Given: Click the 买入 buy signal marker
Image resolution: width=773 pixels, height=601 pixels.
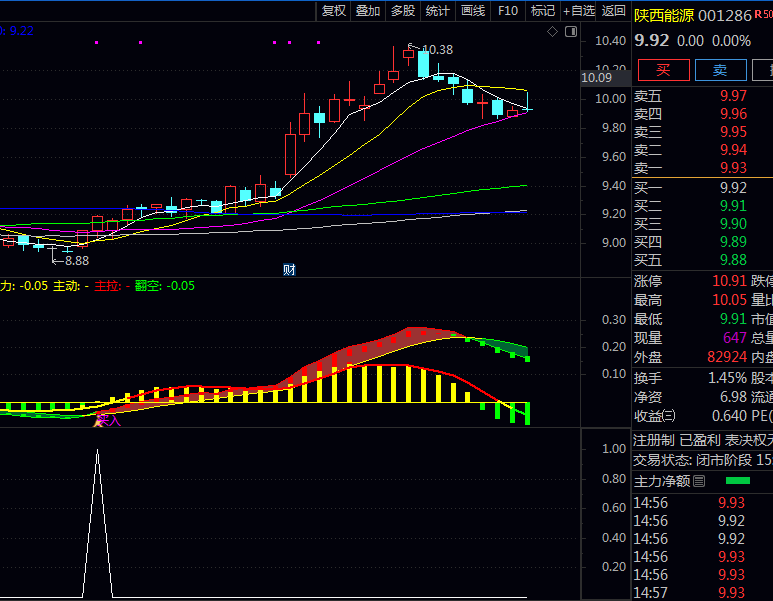Looking at the screenshot, I should pyautogui.click(x=106, y=420).
